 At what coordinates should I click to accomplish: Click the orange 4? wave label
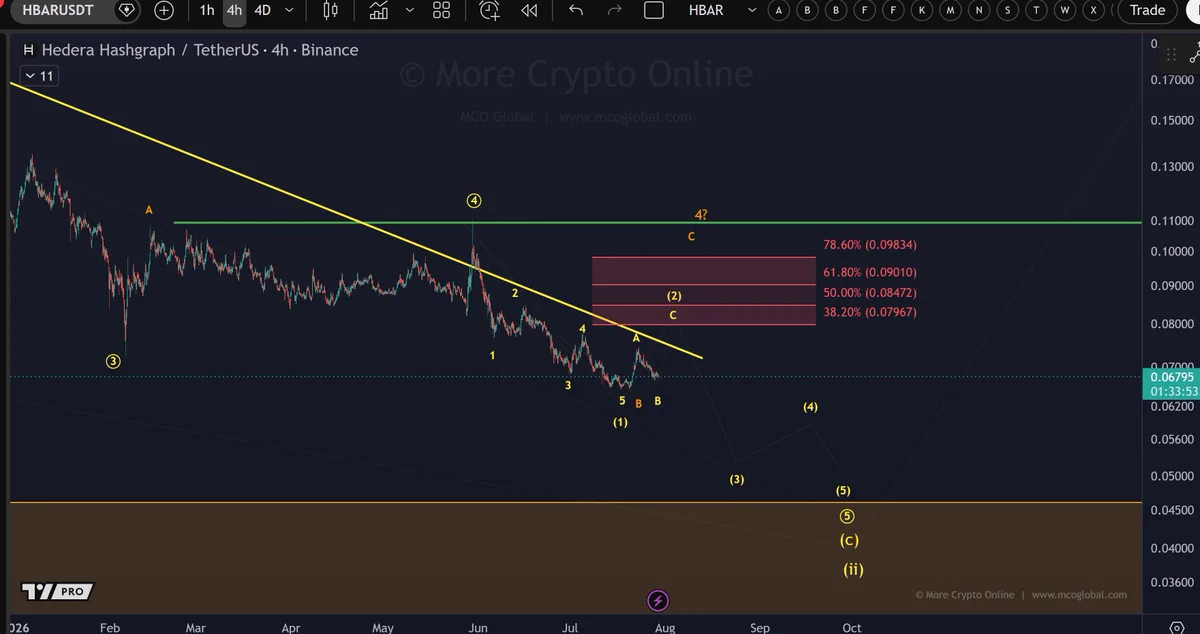click(701, 215)
